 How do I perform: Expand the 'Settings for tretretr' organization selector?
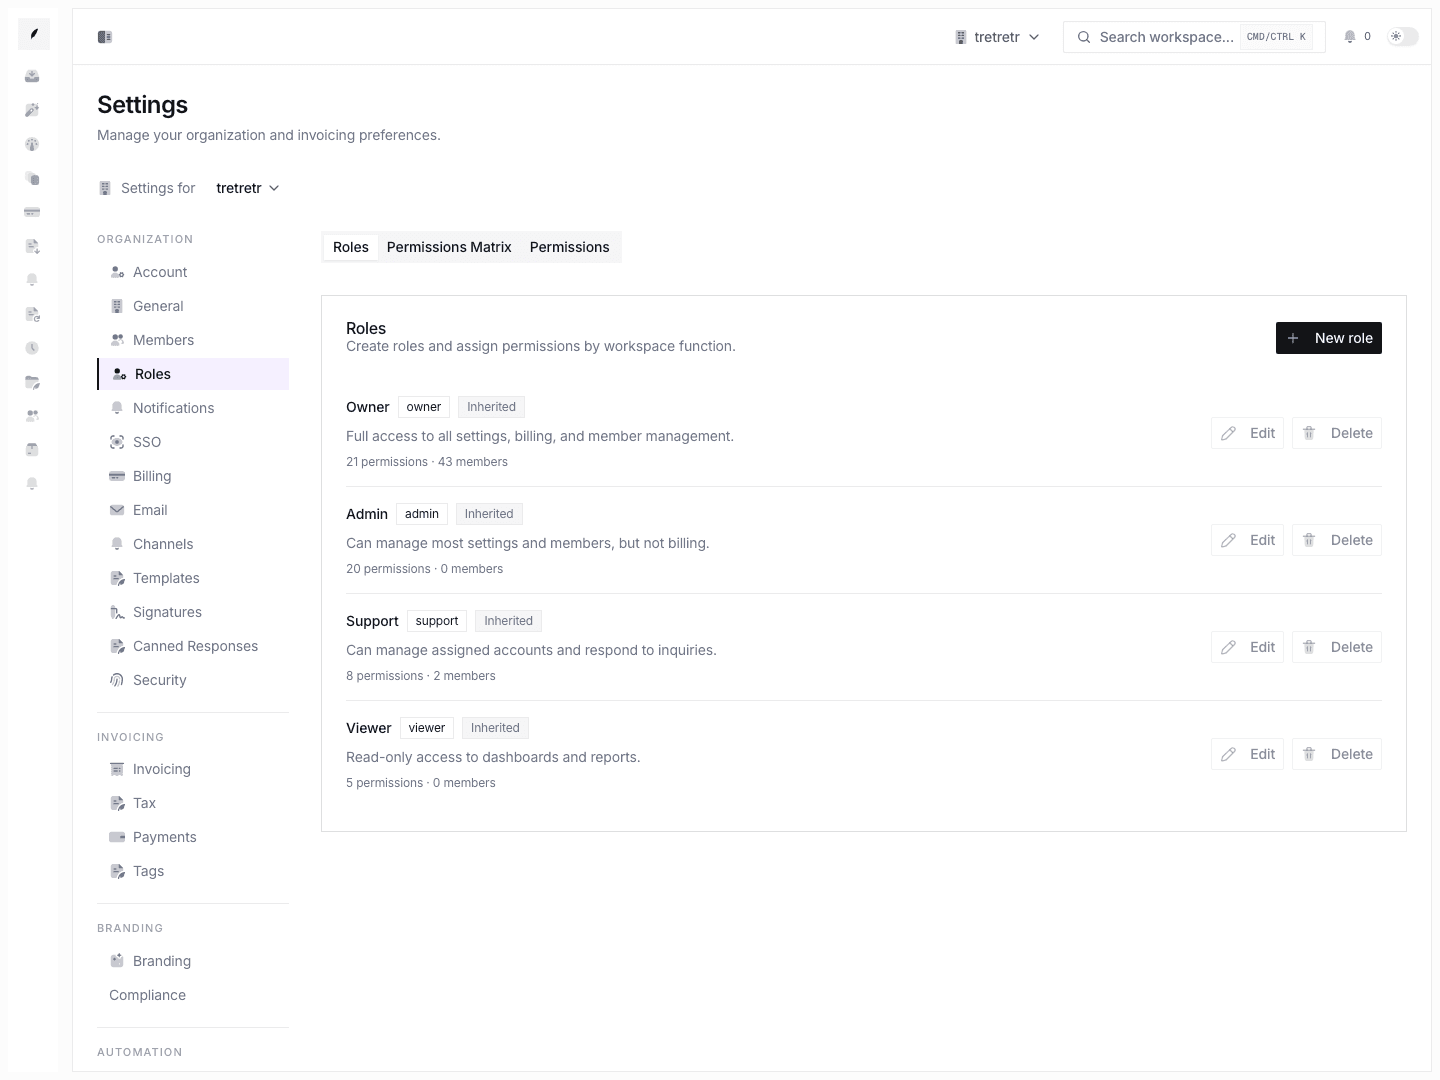248,188
